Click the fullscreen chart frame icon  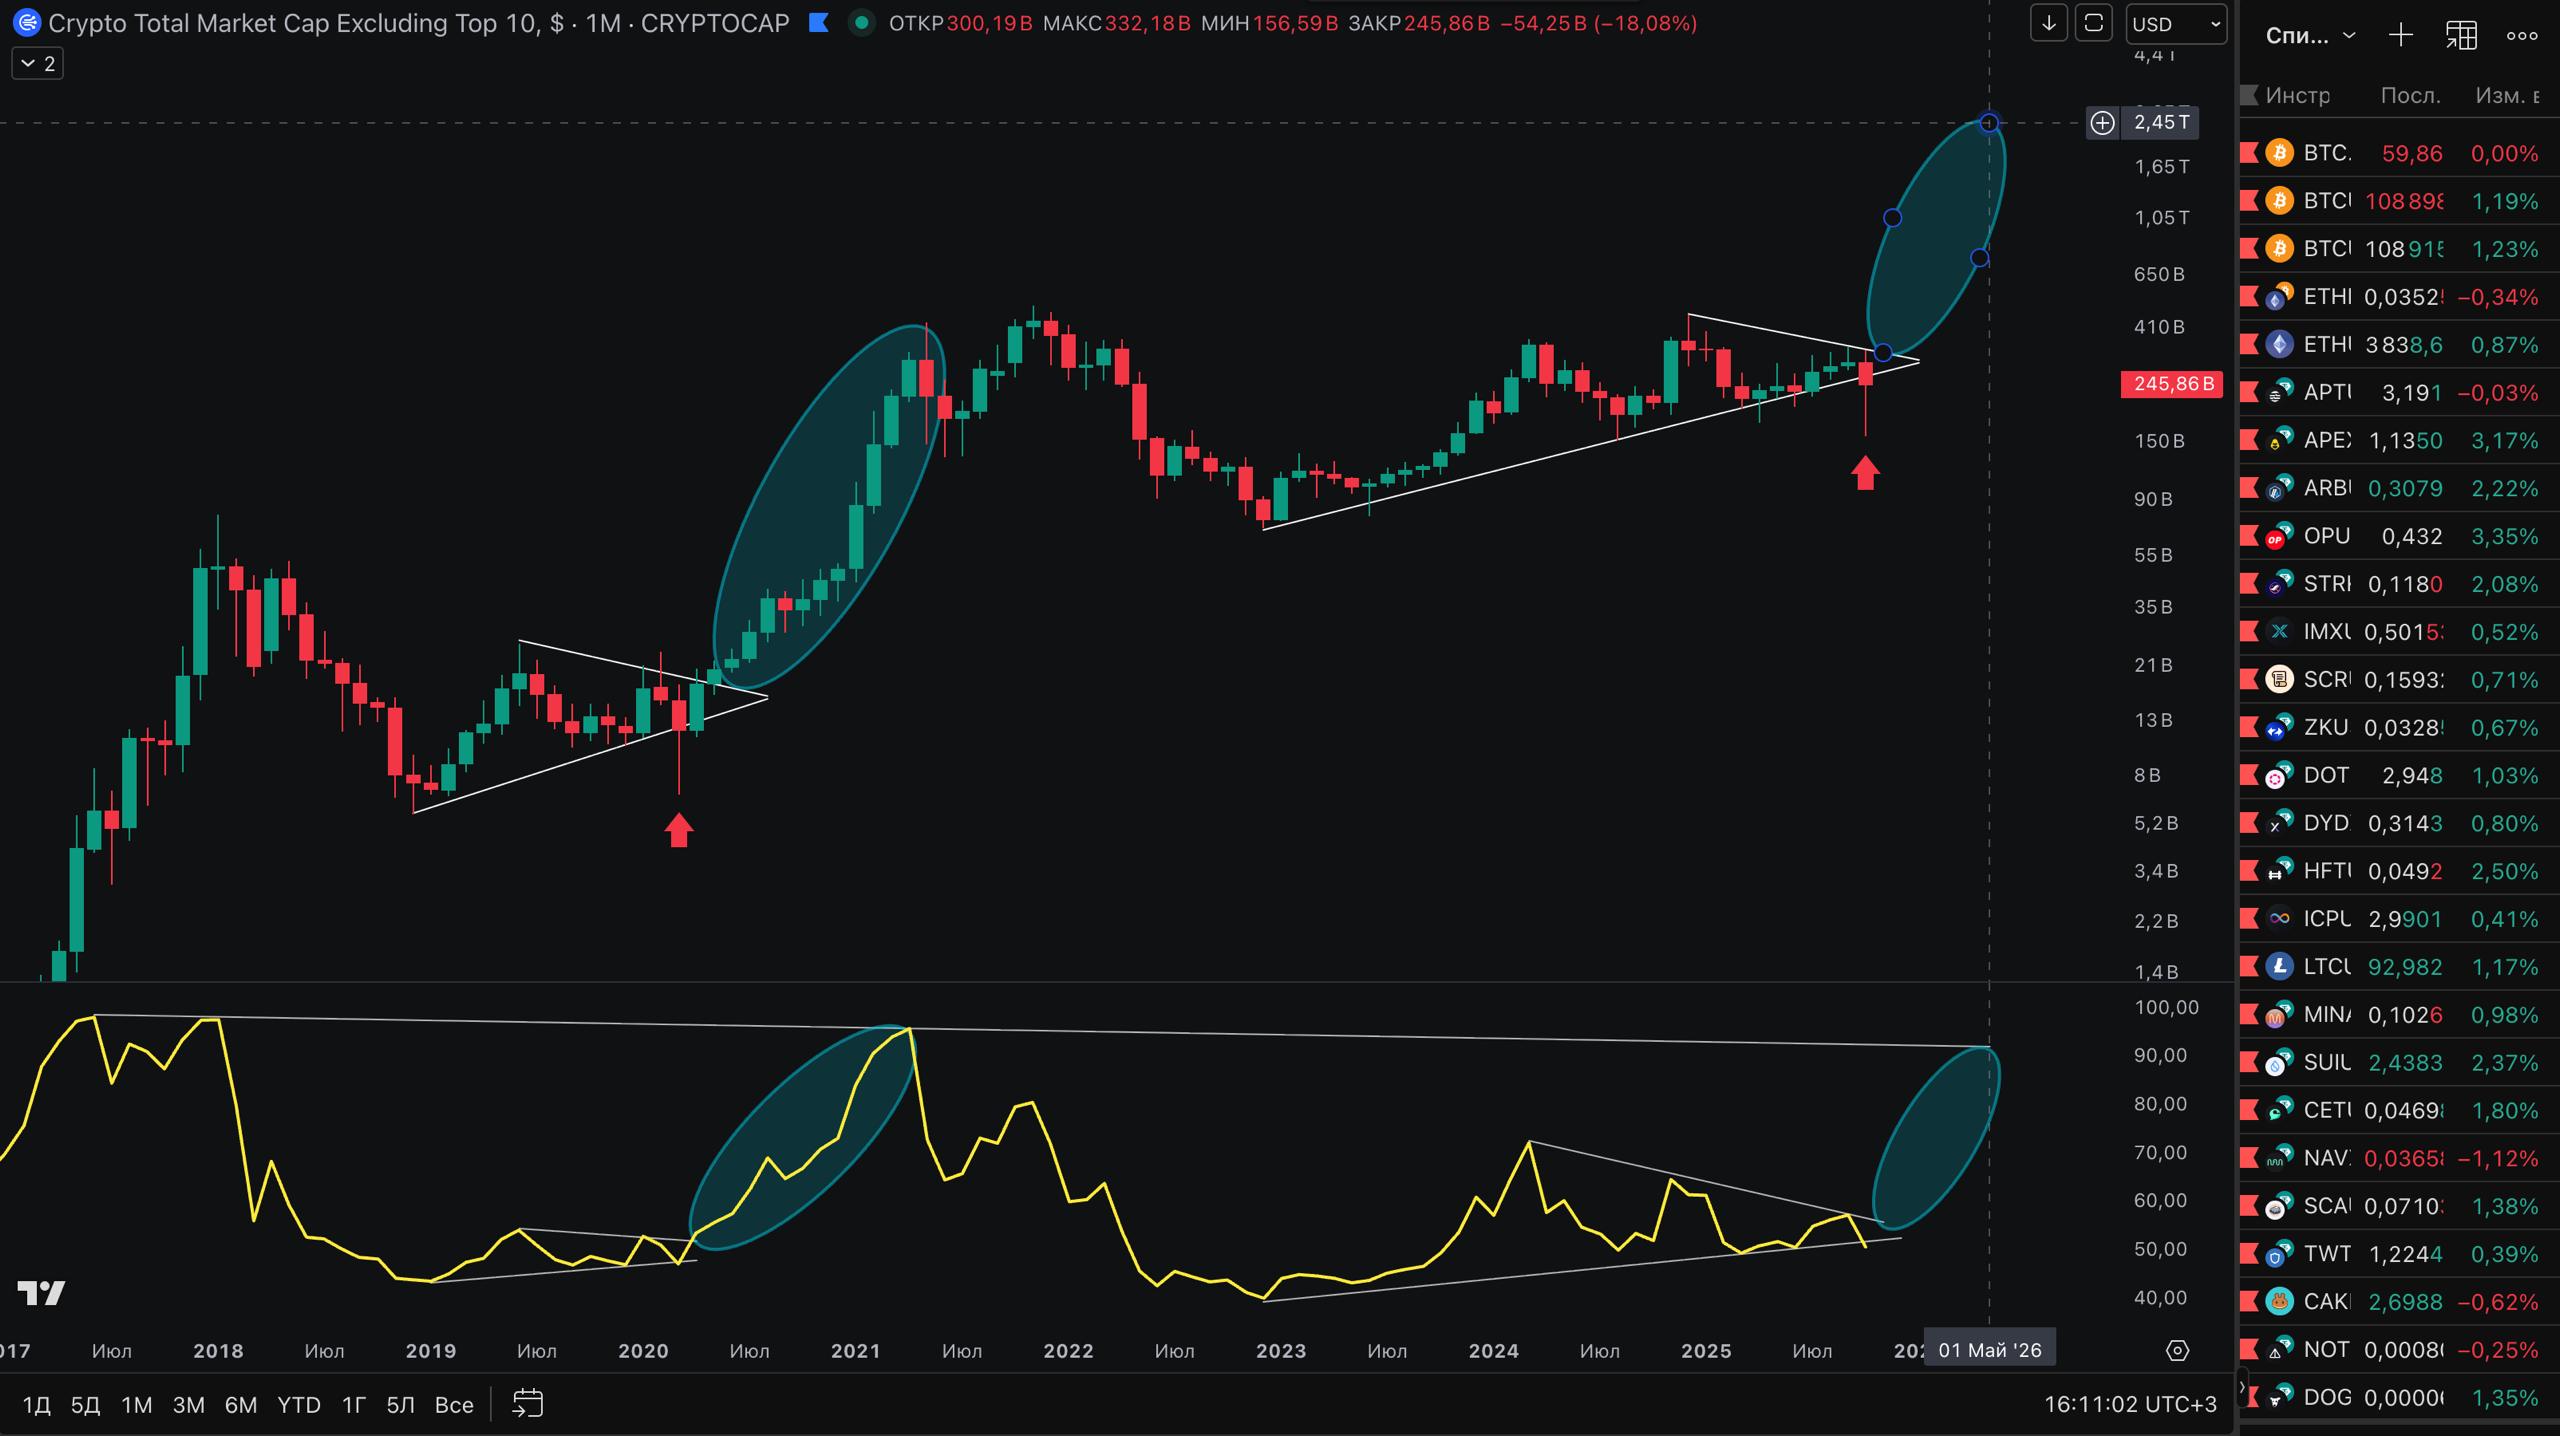pos(2093,23)
